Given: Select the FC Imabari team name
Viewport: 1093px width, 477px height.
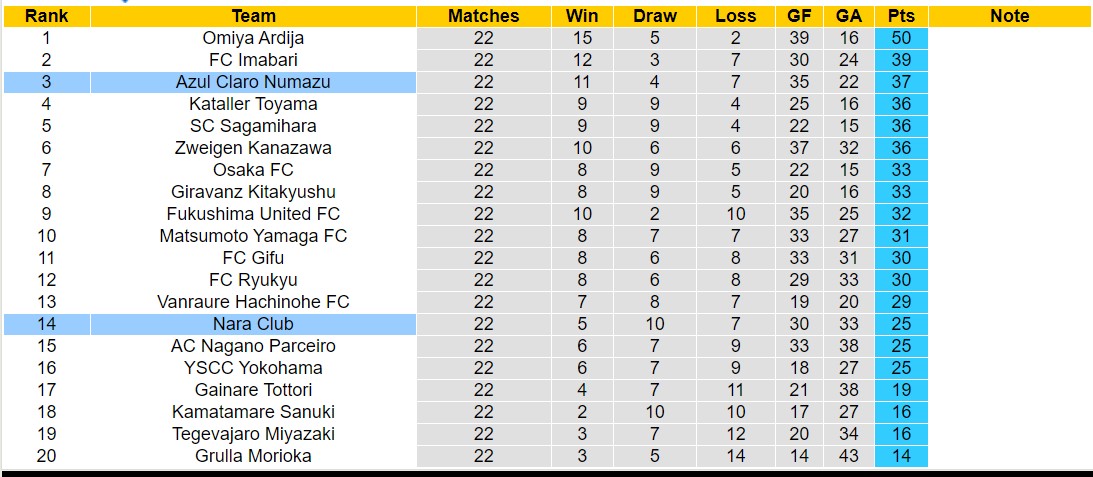Looking at the screenshot, I should point(253,60).
